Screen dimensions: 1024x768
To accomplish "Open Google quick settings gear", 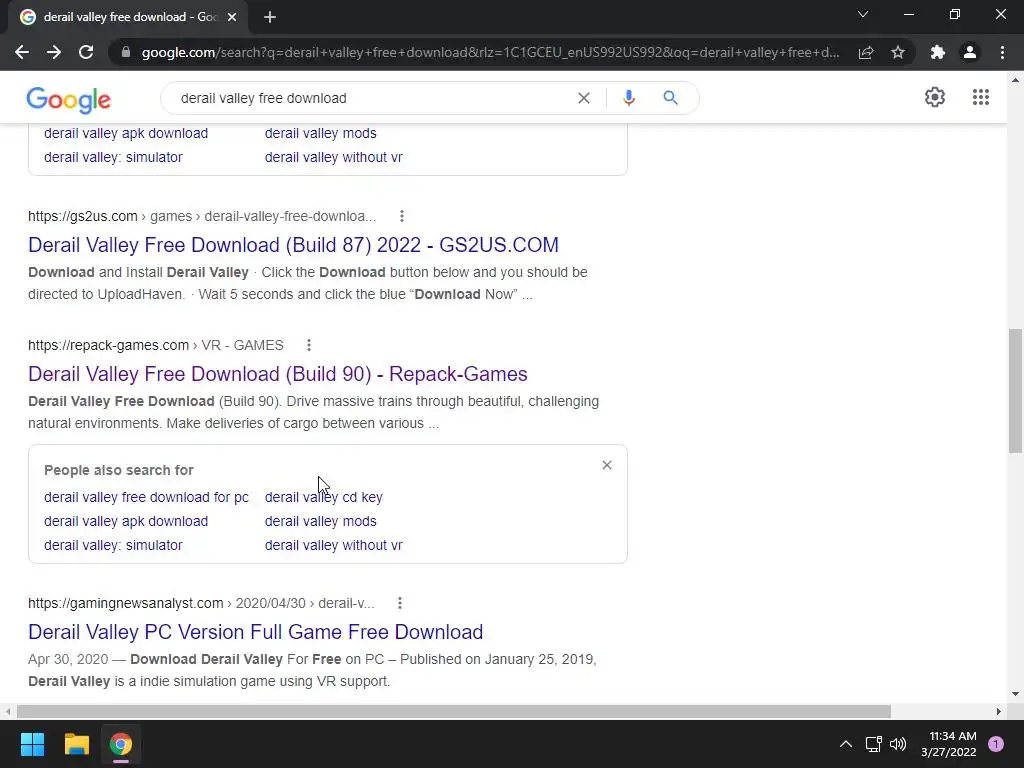I will coord(935,97).
